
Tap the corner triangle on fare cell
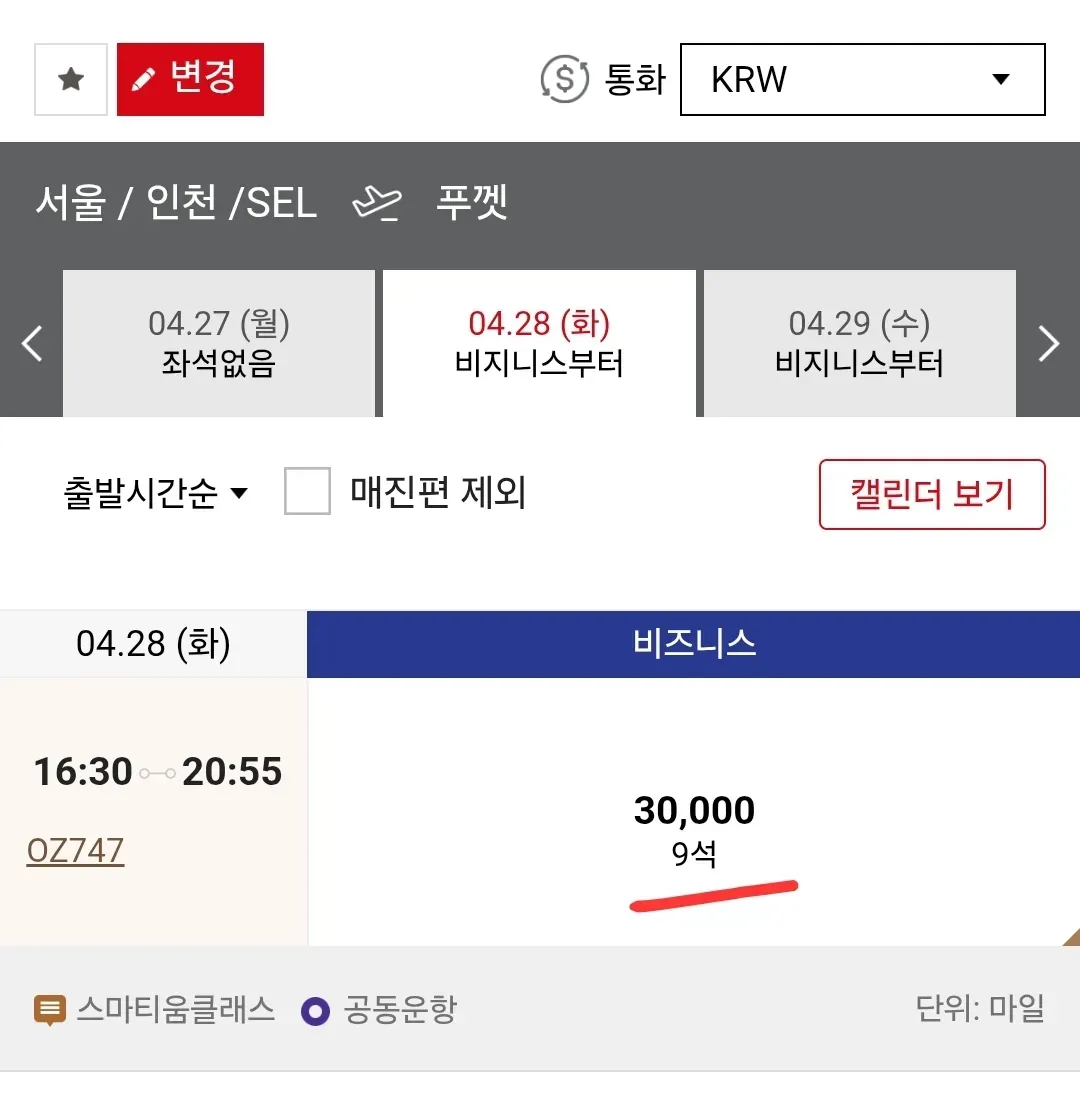[1070, 937]
